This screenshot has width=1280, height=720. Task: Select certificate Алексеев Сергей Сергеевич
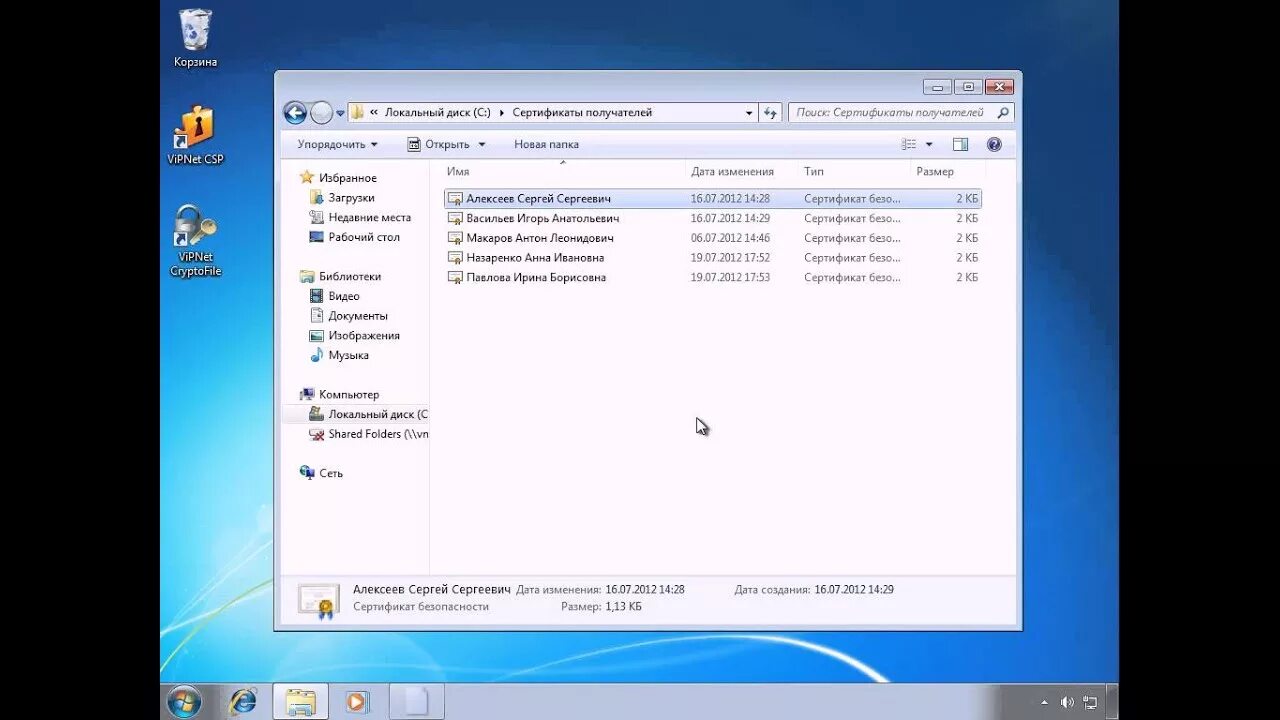tap(712, 199)
